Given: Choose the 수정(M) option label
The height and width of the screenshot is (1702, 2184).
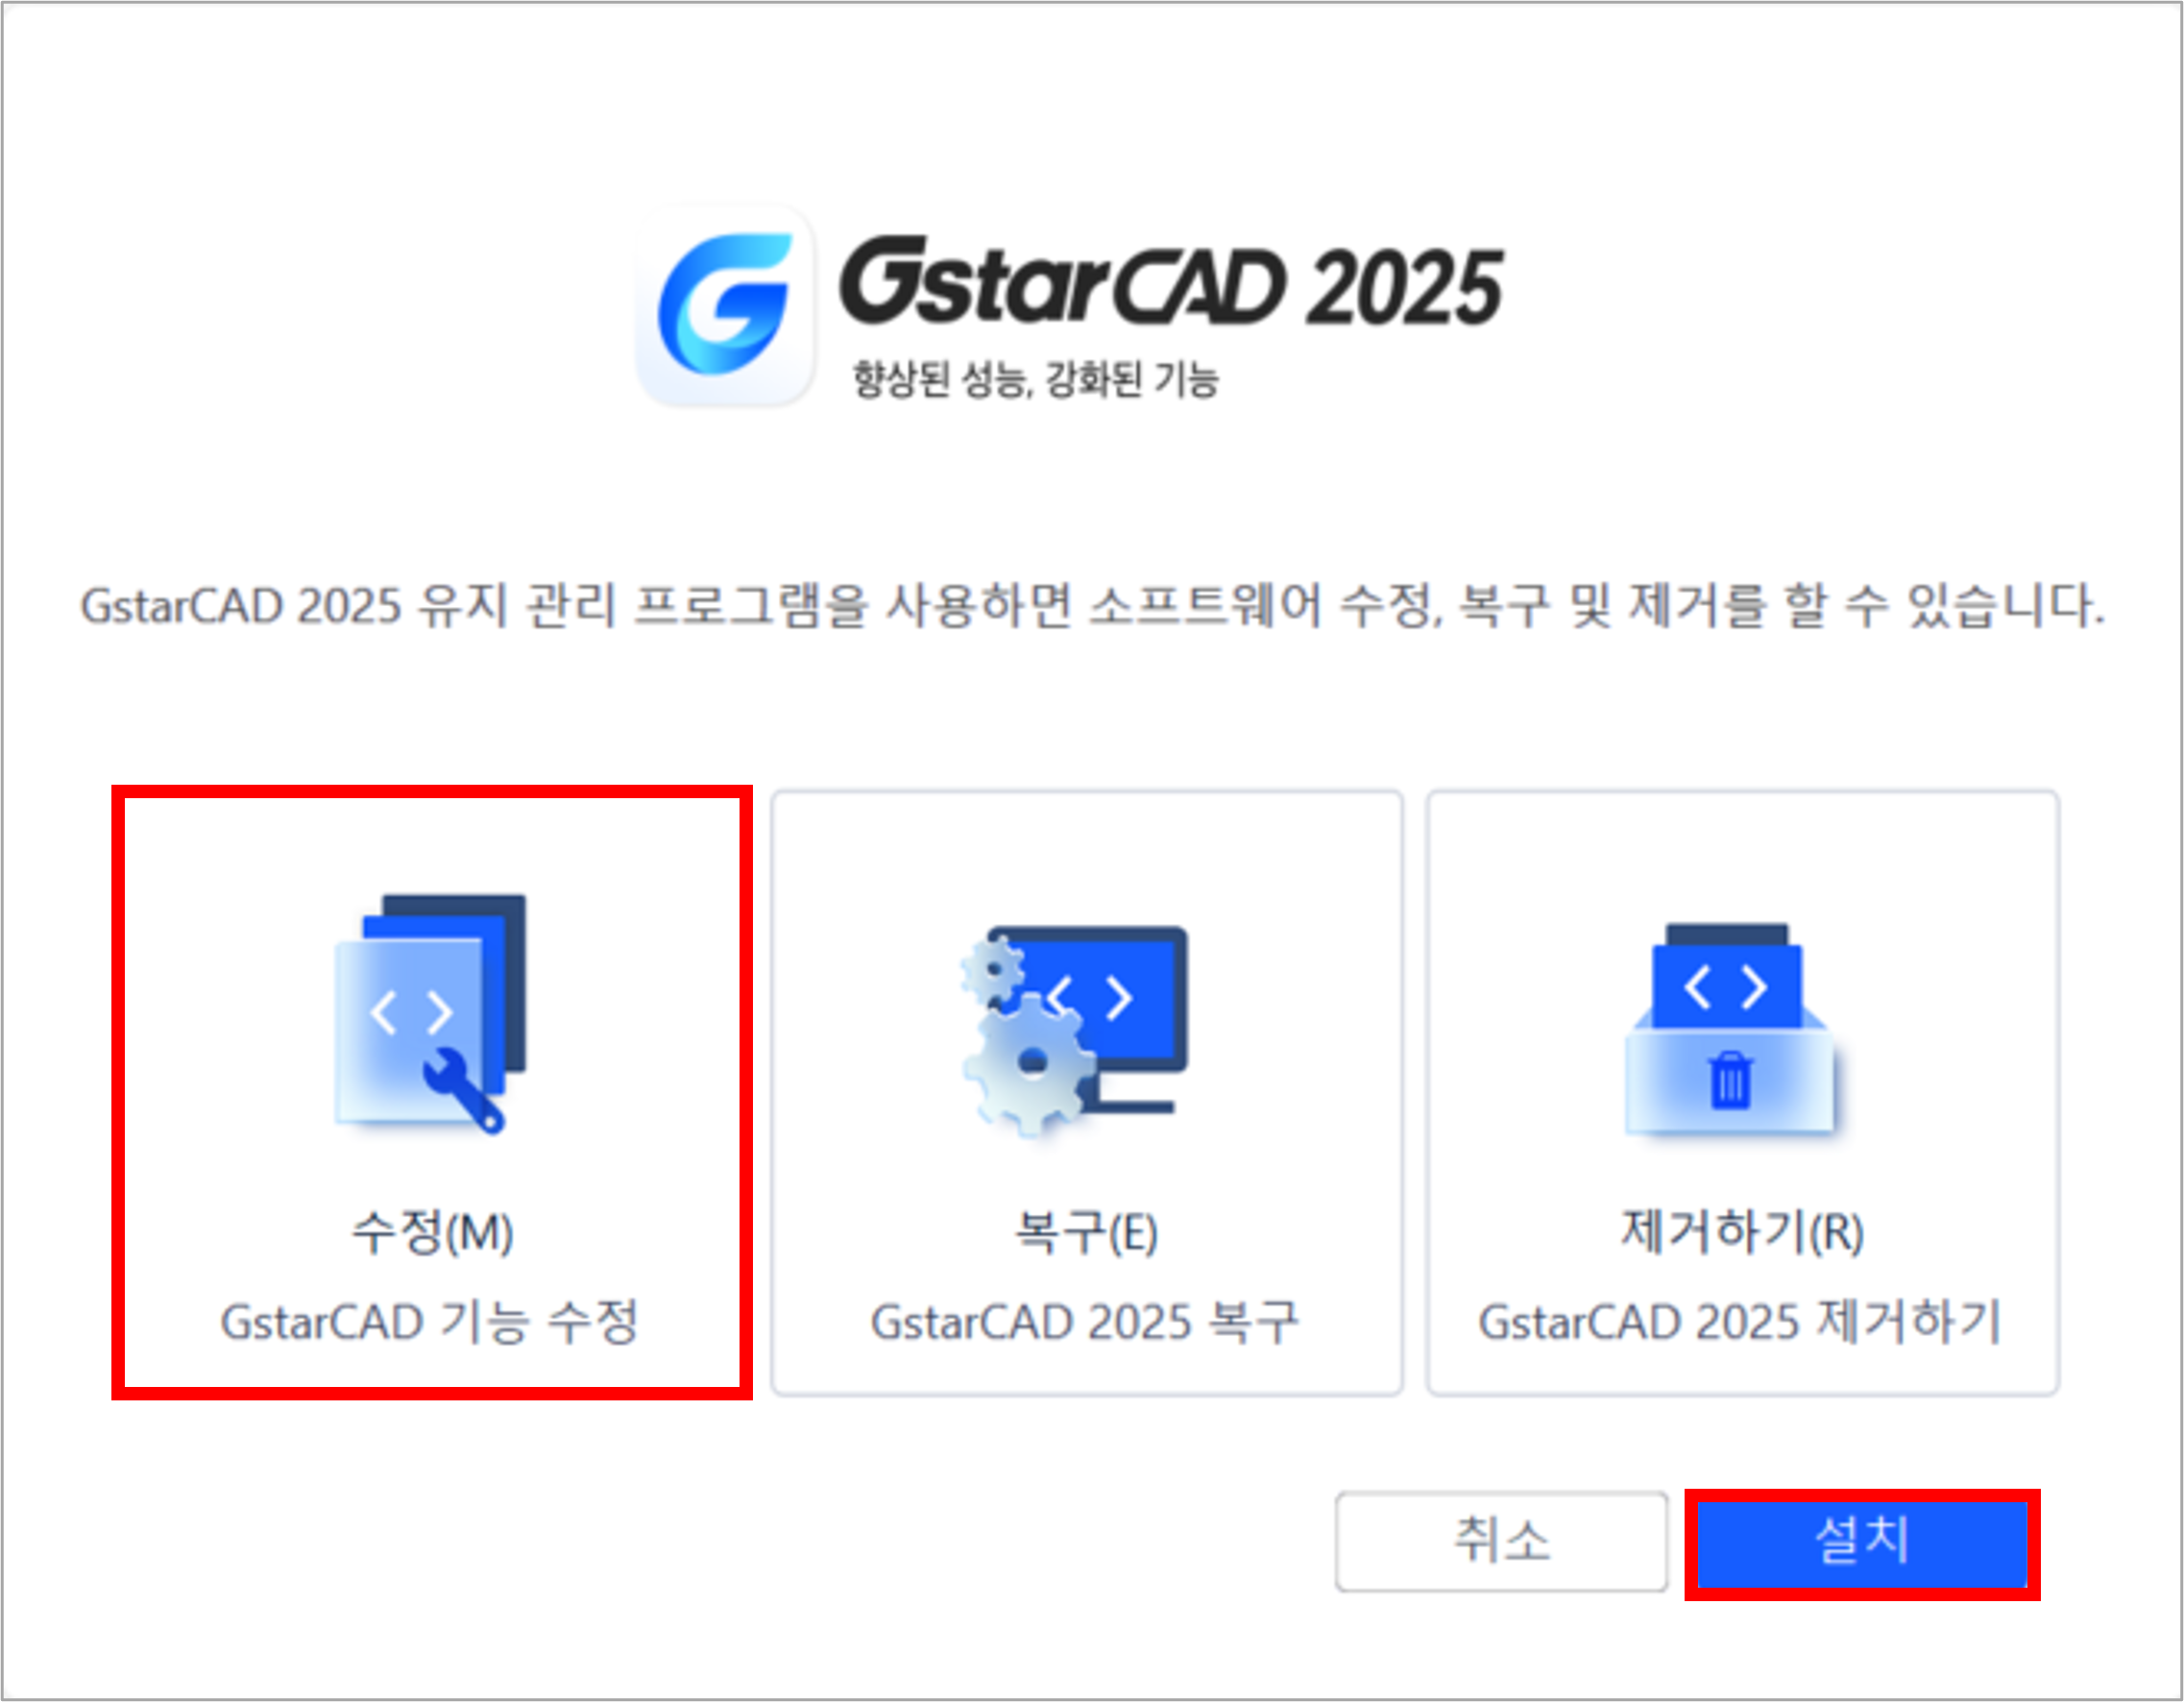Looking at the screenshot, I should pyautogui.click(x=432, y=1231).
